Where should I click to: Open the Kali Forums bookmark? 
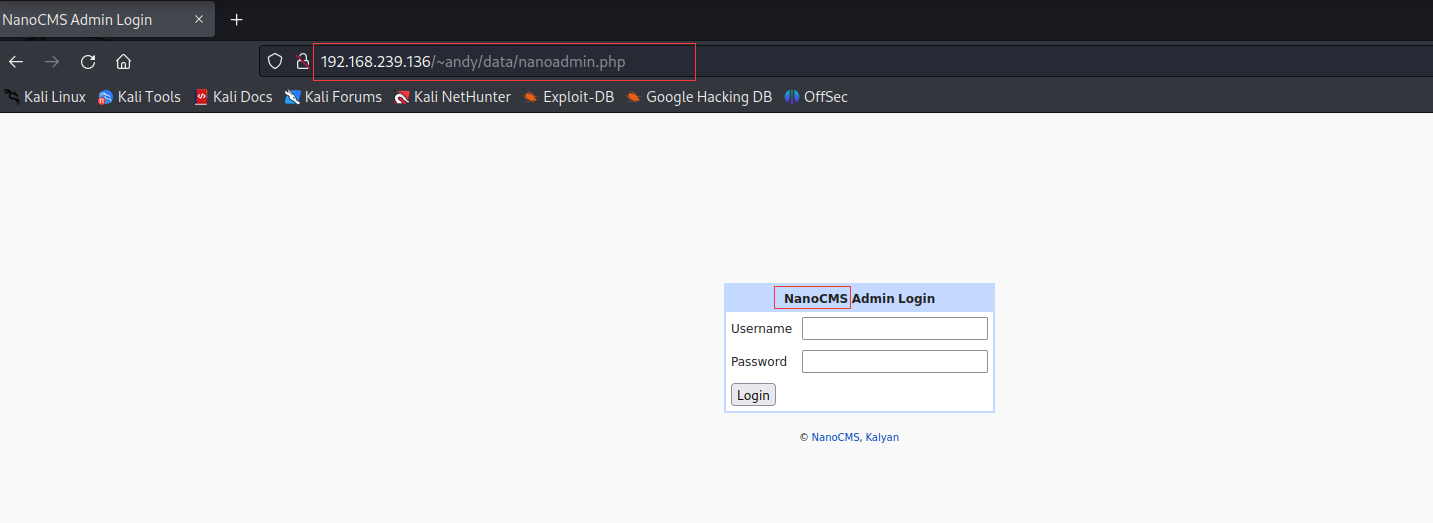coord(334,97)
